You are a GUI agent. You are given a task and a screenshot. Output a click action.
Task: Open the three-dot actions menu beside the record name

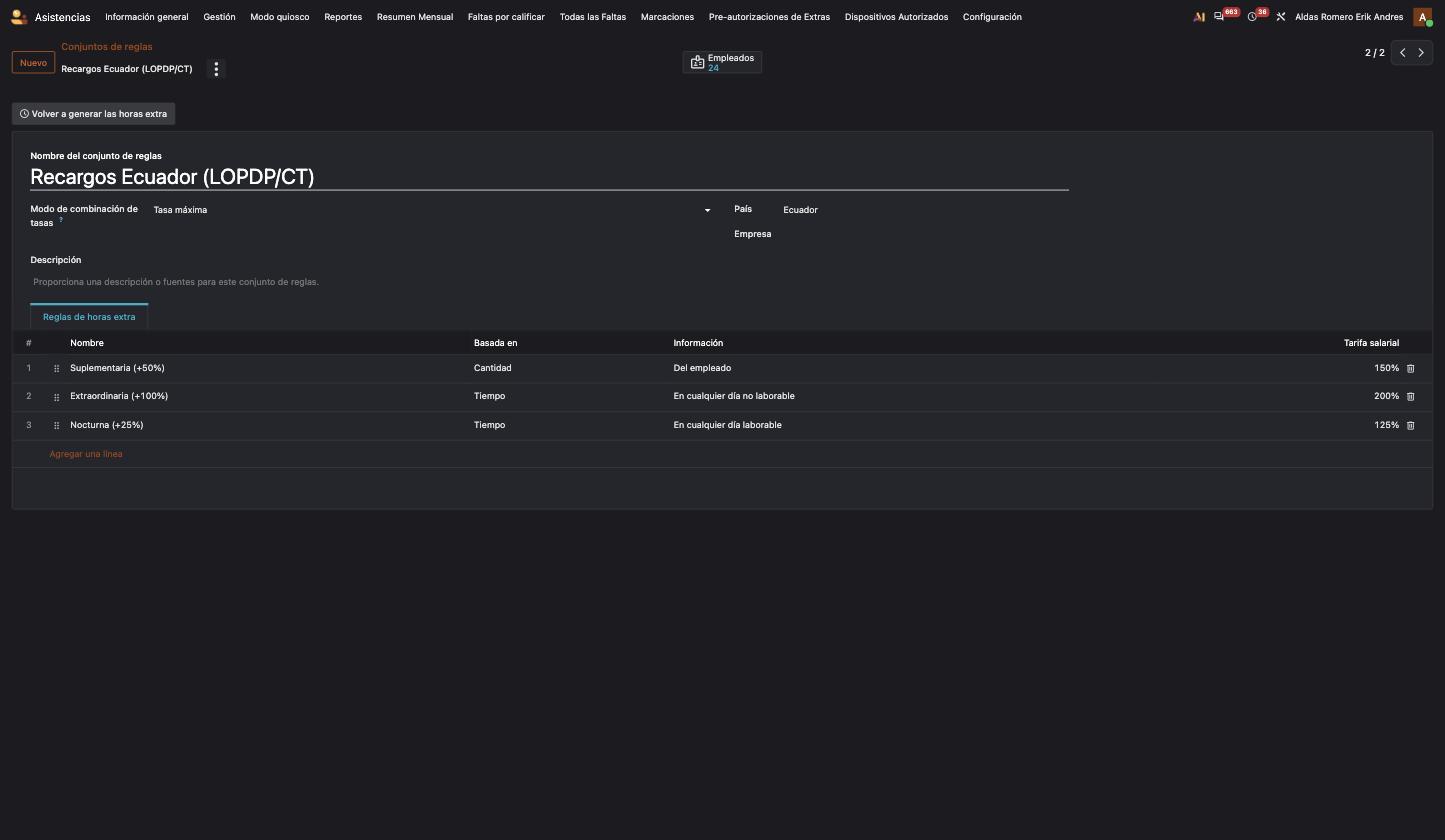pos(216,69)
